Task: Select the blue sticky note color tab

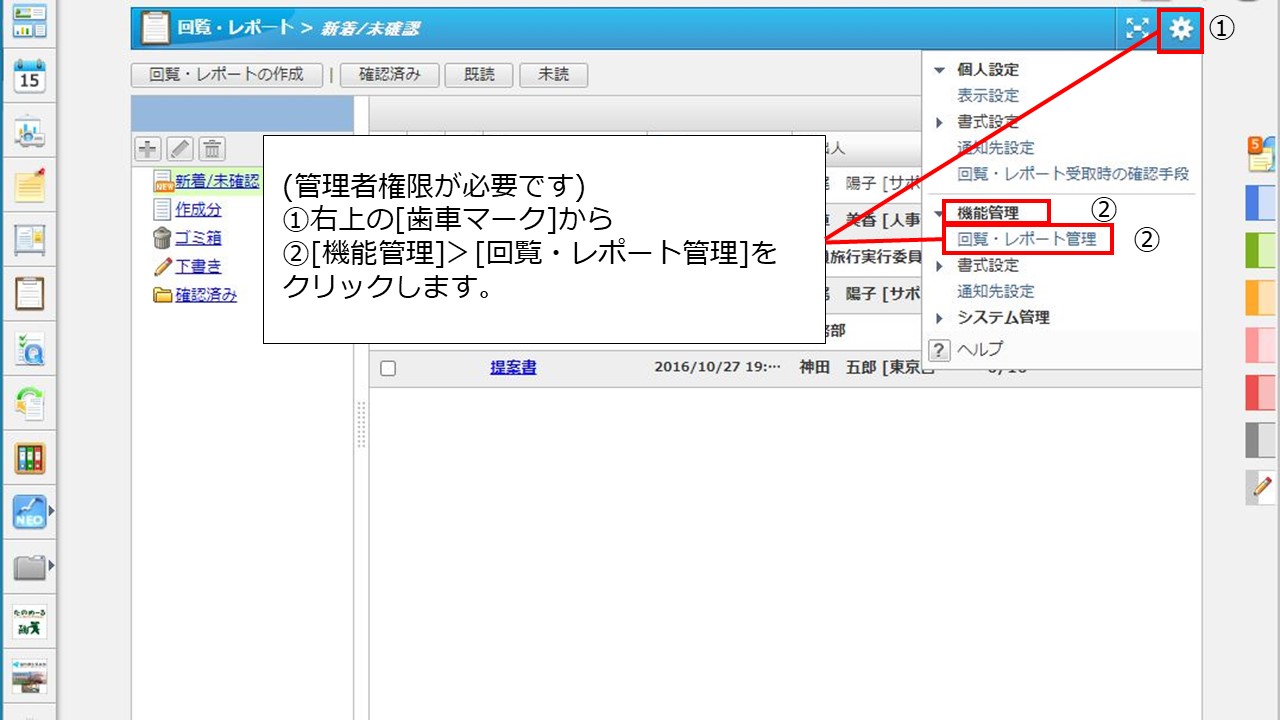Action: 1261,203
